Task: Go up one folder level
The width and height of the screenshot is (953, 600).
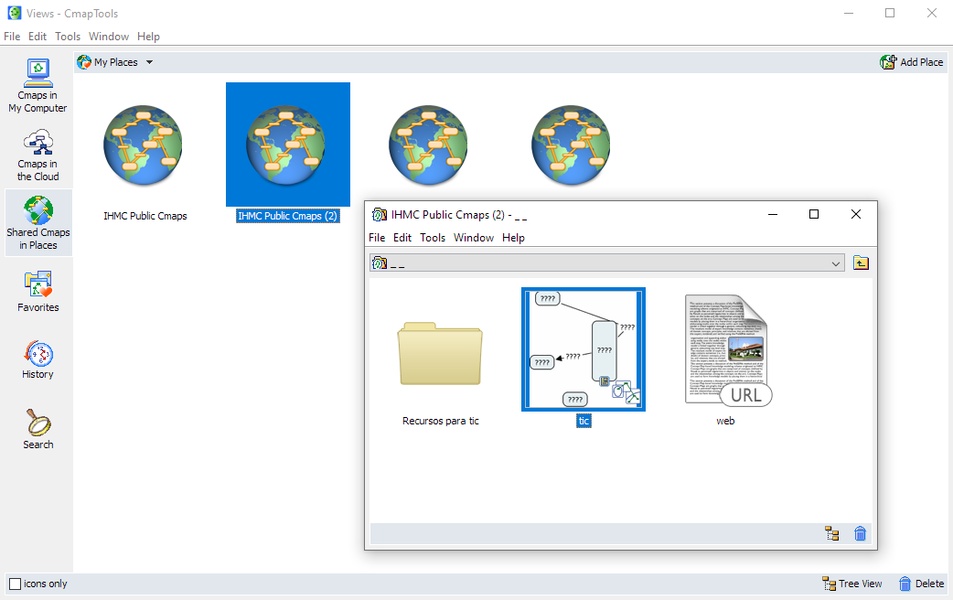Action: click(x=861, y=263)
